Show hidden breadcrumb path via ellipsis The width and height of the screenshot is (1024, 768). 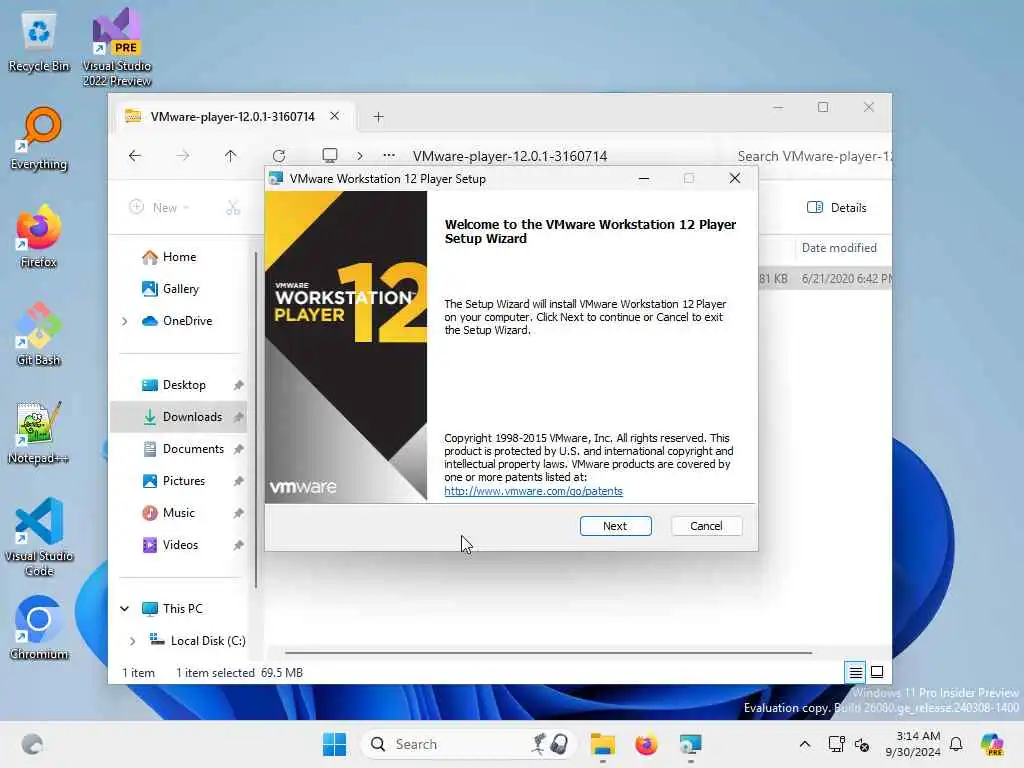[389, 155]
